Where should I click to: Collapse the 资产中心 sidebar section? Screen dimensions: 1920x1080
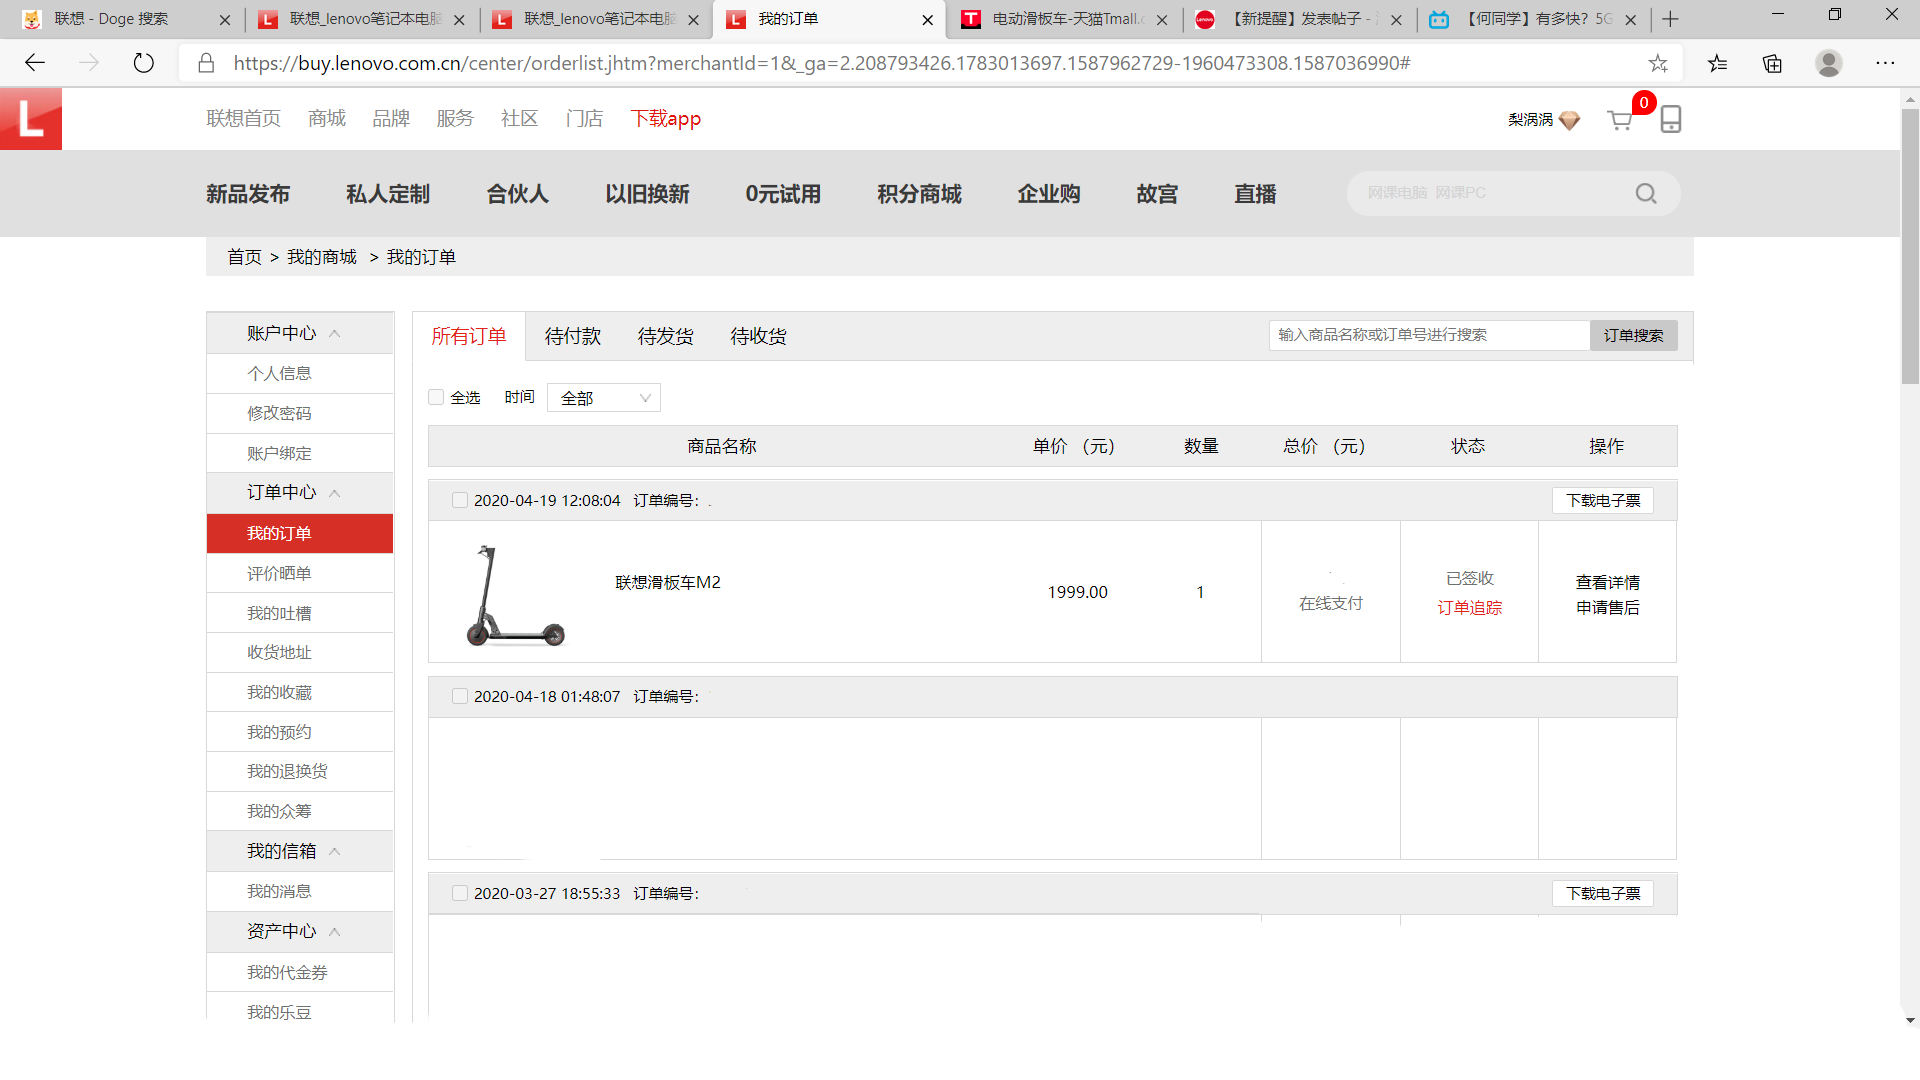(335, 931)
